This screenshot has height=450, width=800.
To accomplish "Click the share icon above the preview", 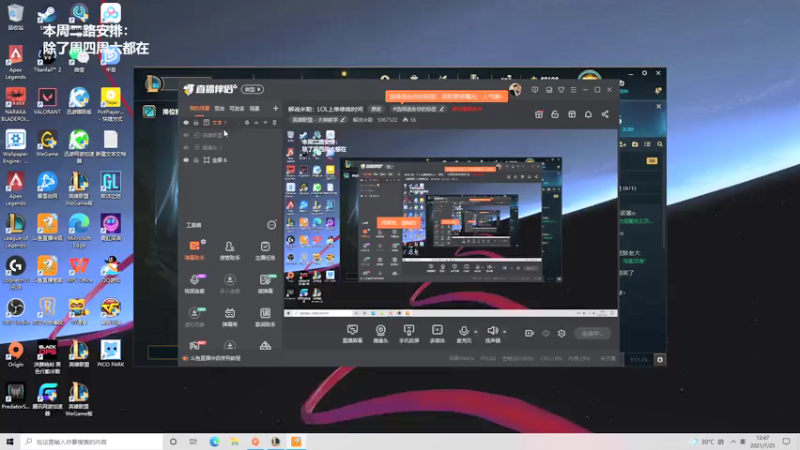I will pos(605,114).
